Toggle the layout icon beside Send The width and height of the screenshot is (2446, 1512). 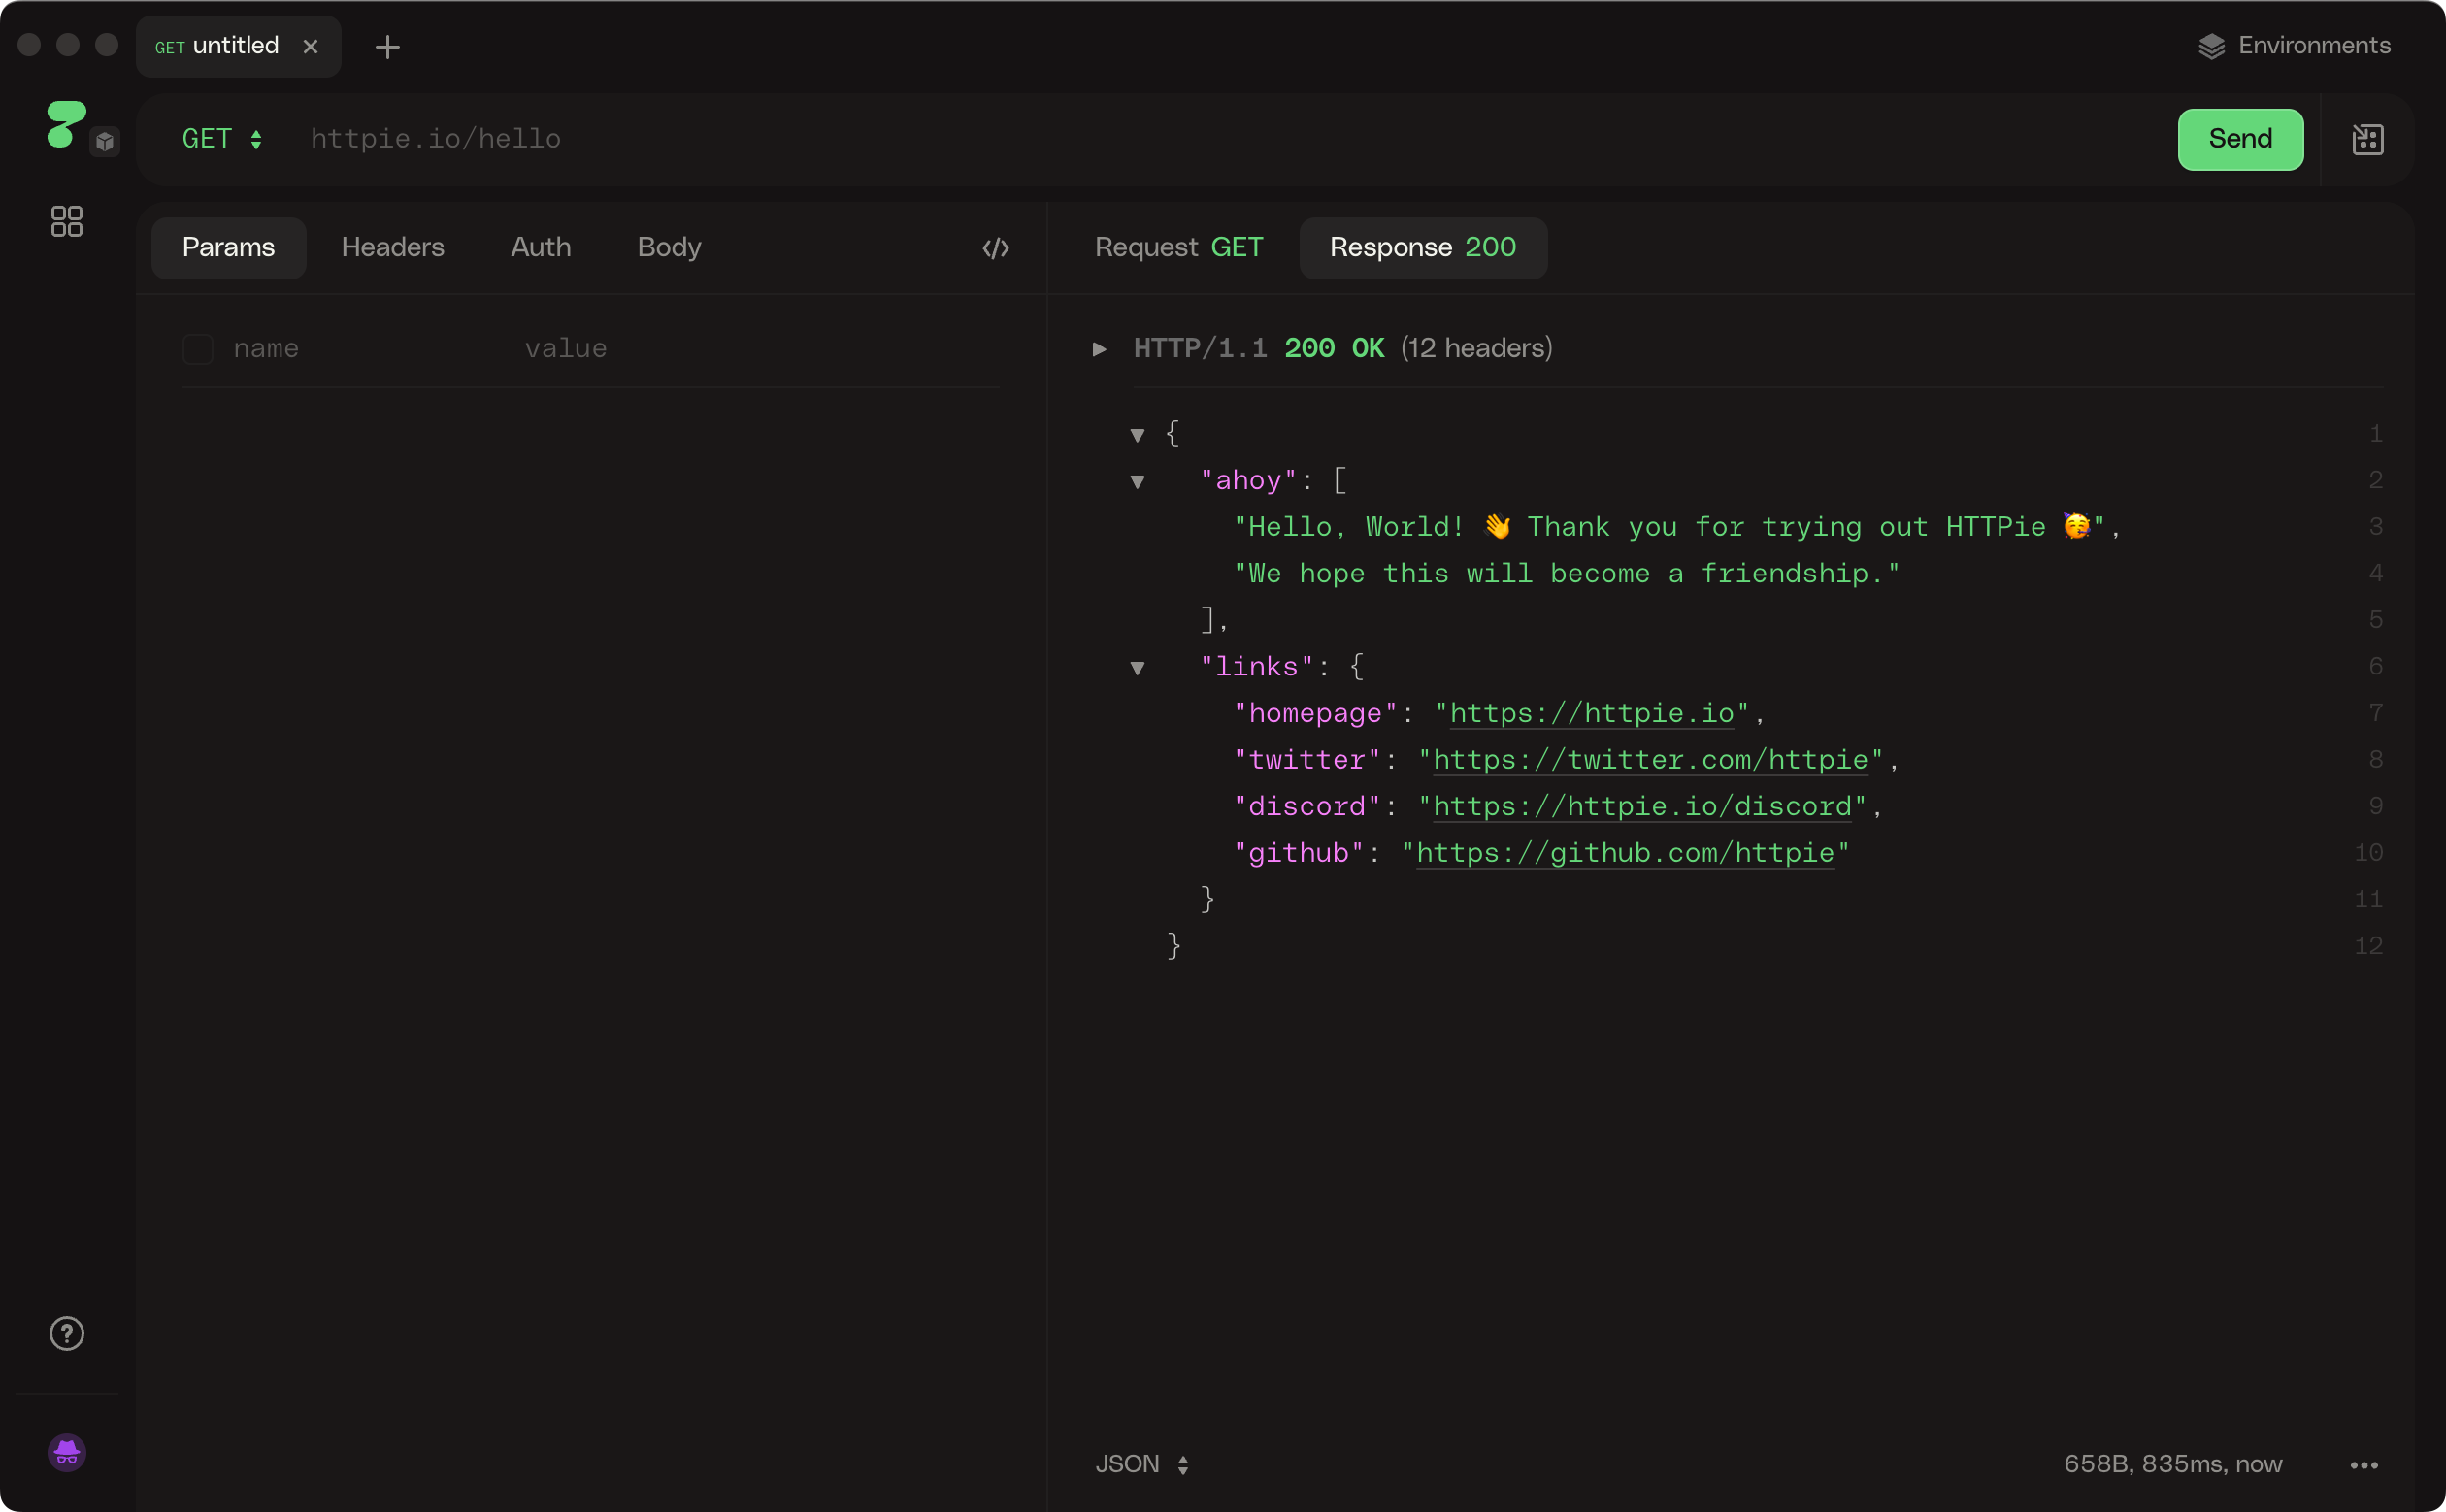[x=2367, y=139]
